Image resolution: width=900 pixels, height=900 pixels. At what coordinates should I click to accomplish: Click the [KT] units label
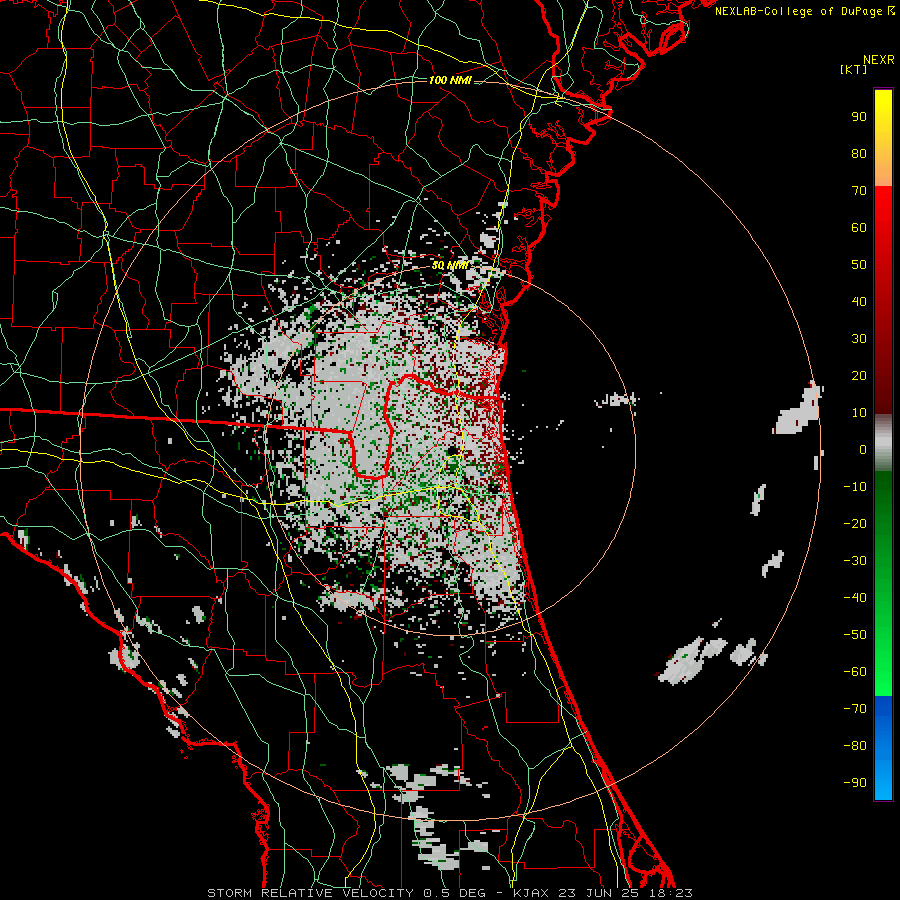tap(854, 69)
